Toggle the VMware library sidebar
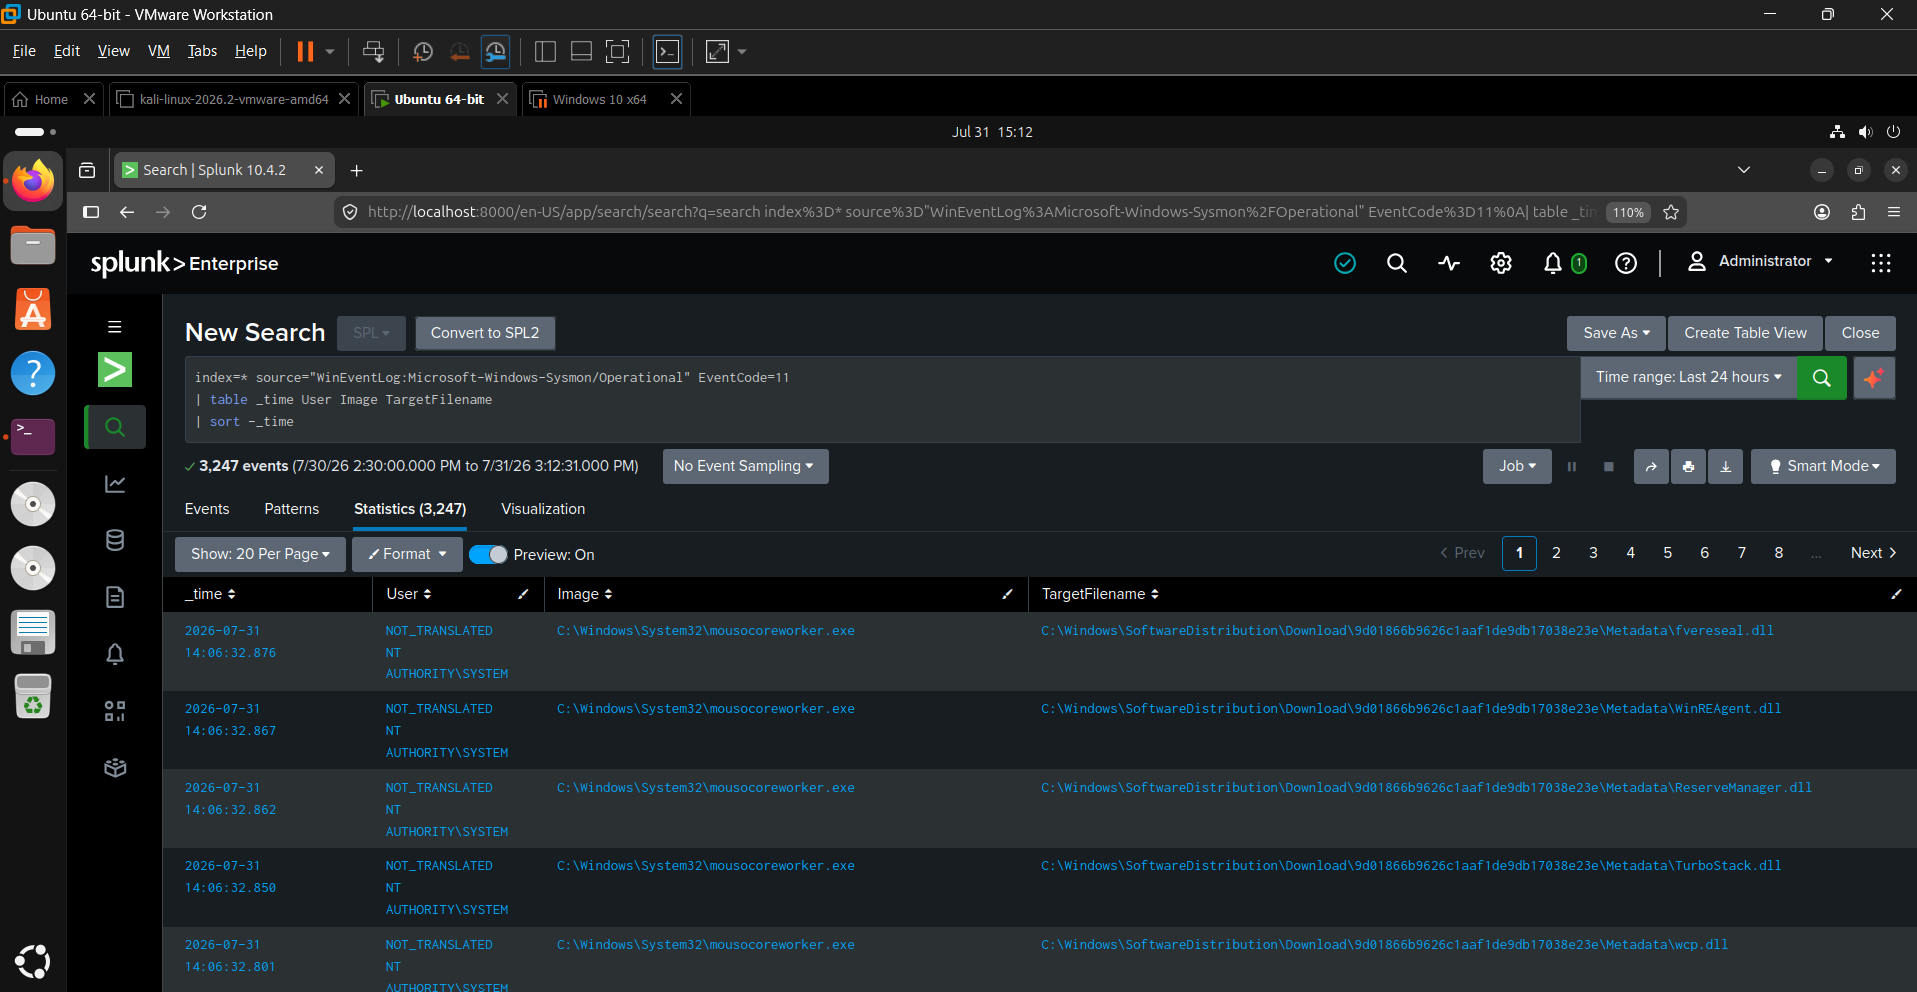 [x=545, y=52]
